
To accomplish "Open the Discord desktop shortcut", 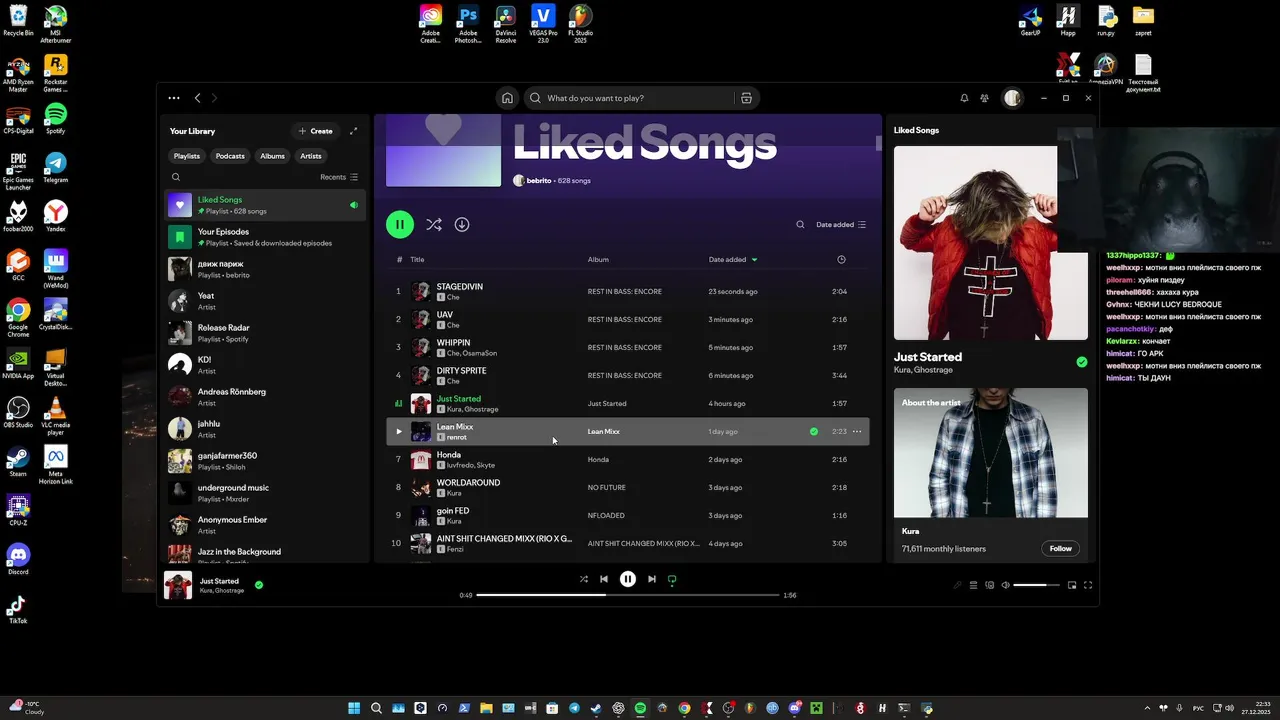I will point(17,559).
